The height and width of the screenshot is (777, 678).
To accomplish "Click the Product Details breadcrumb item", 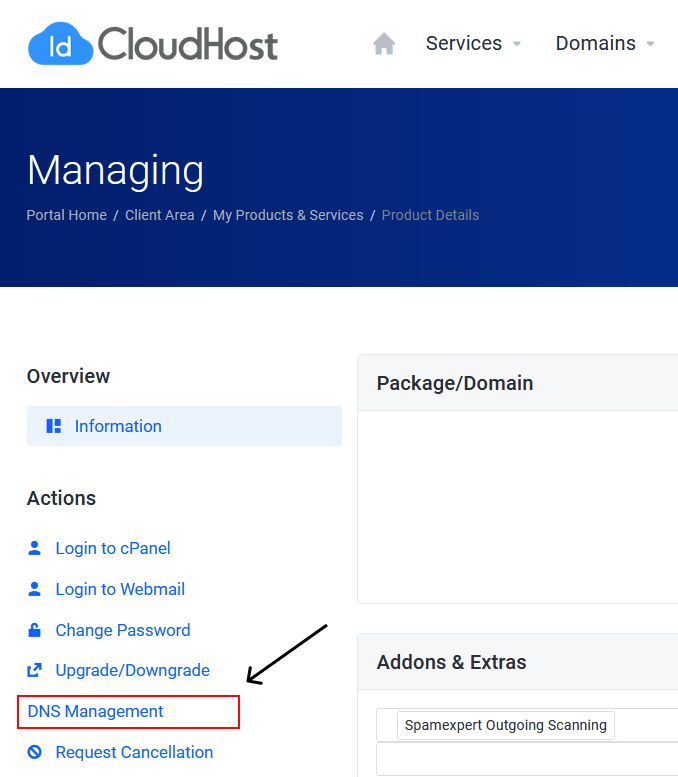I will (x=430, y=215).
